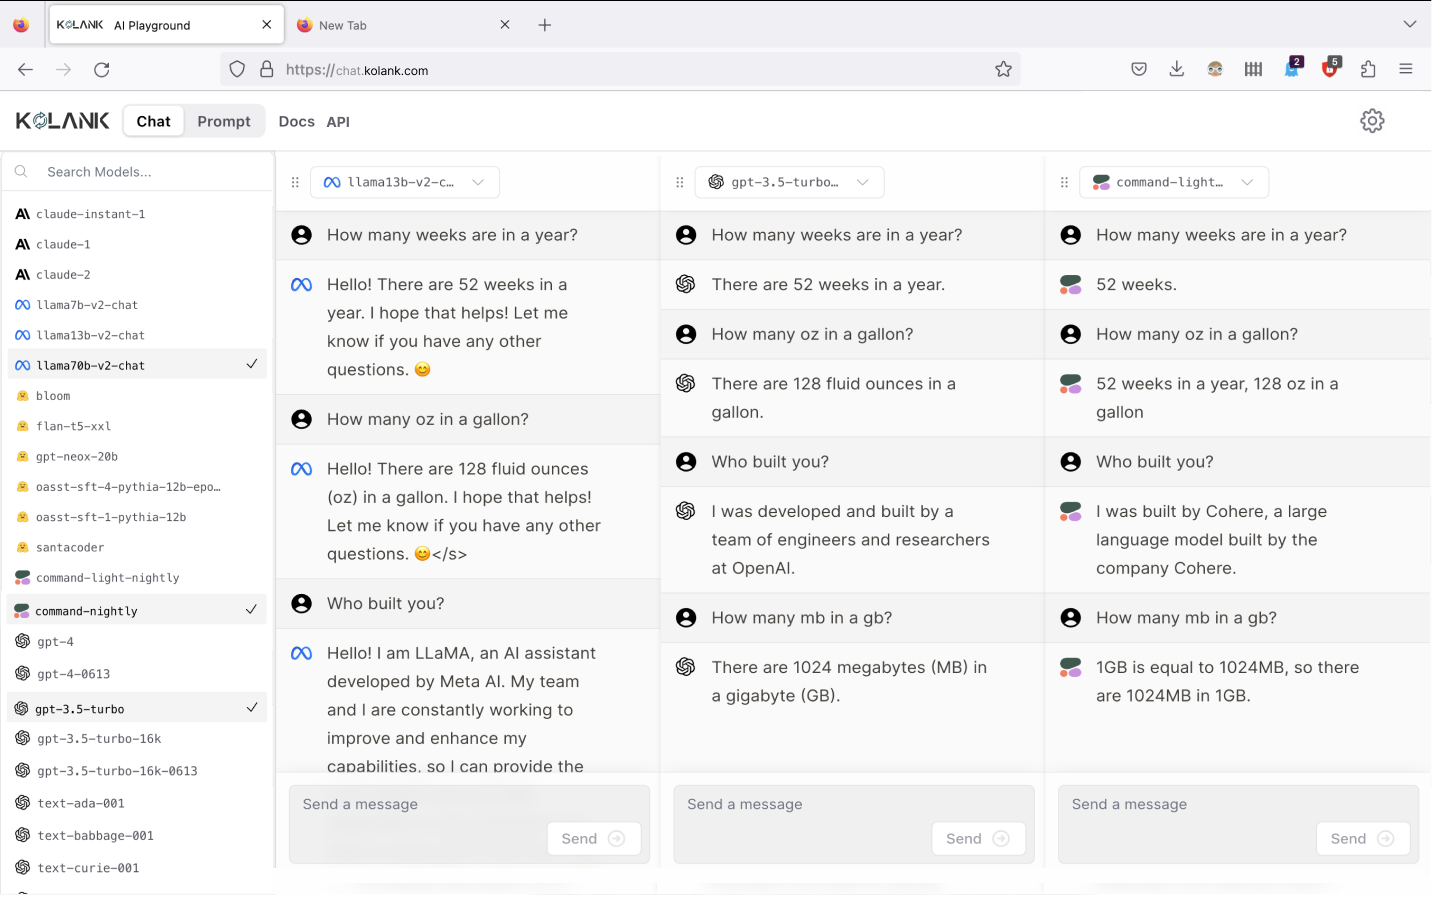Open the API link
Viewport: 1432px width, 903px height.
point(338,121)
